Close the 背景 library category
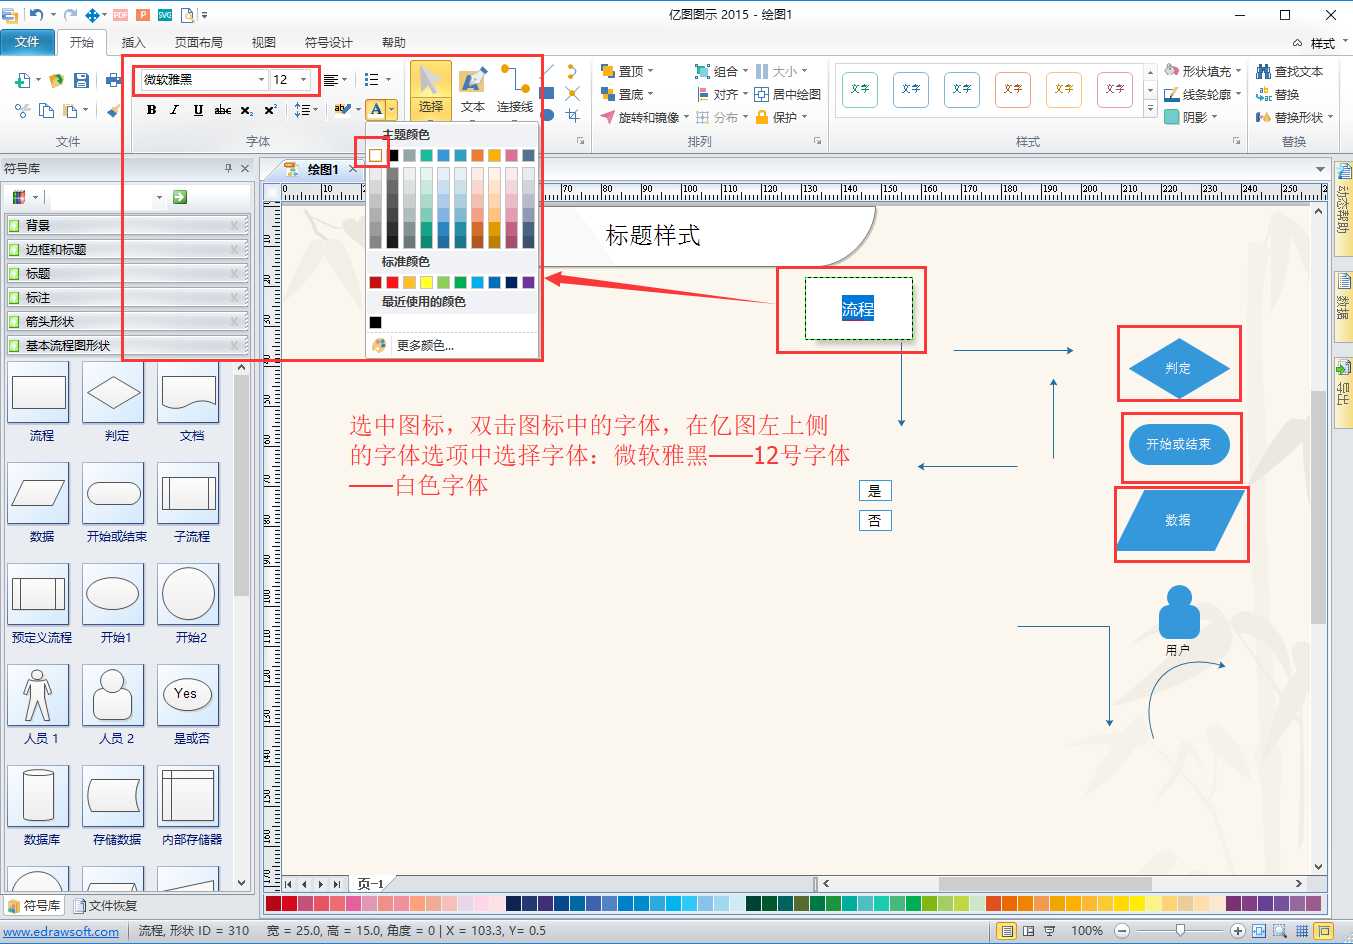 pos(235,225)
